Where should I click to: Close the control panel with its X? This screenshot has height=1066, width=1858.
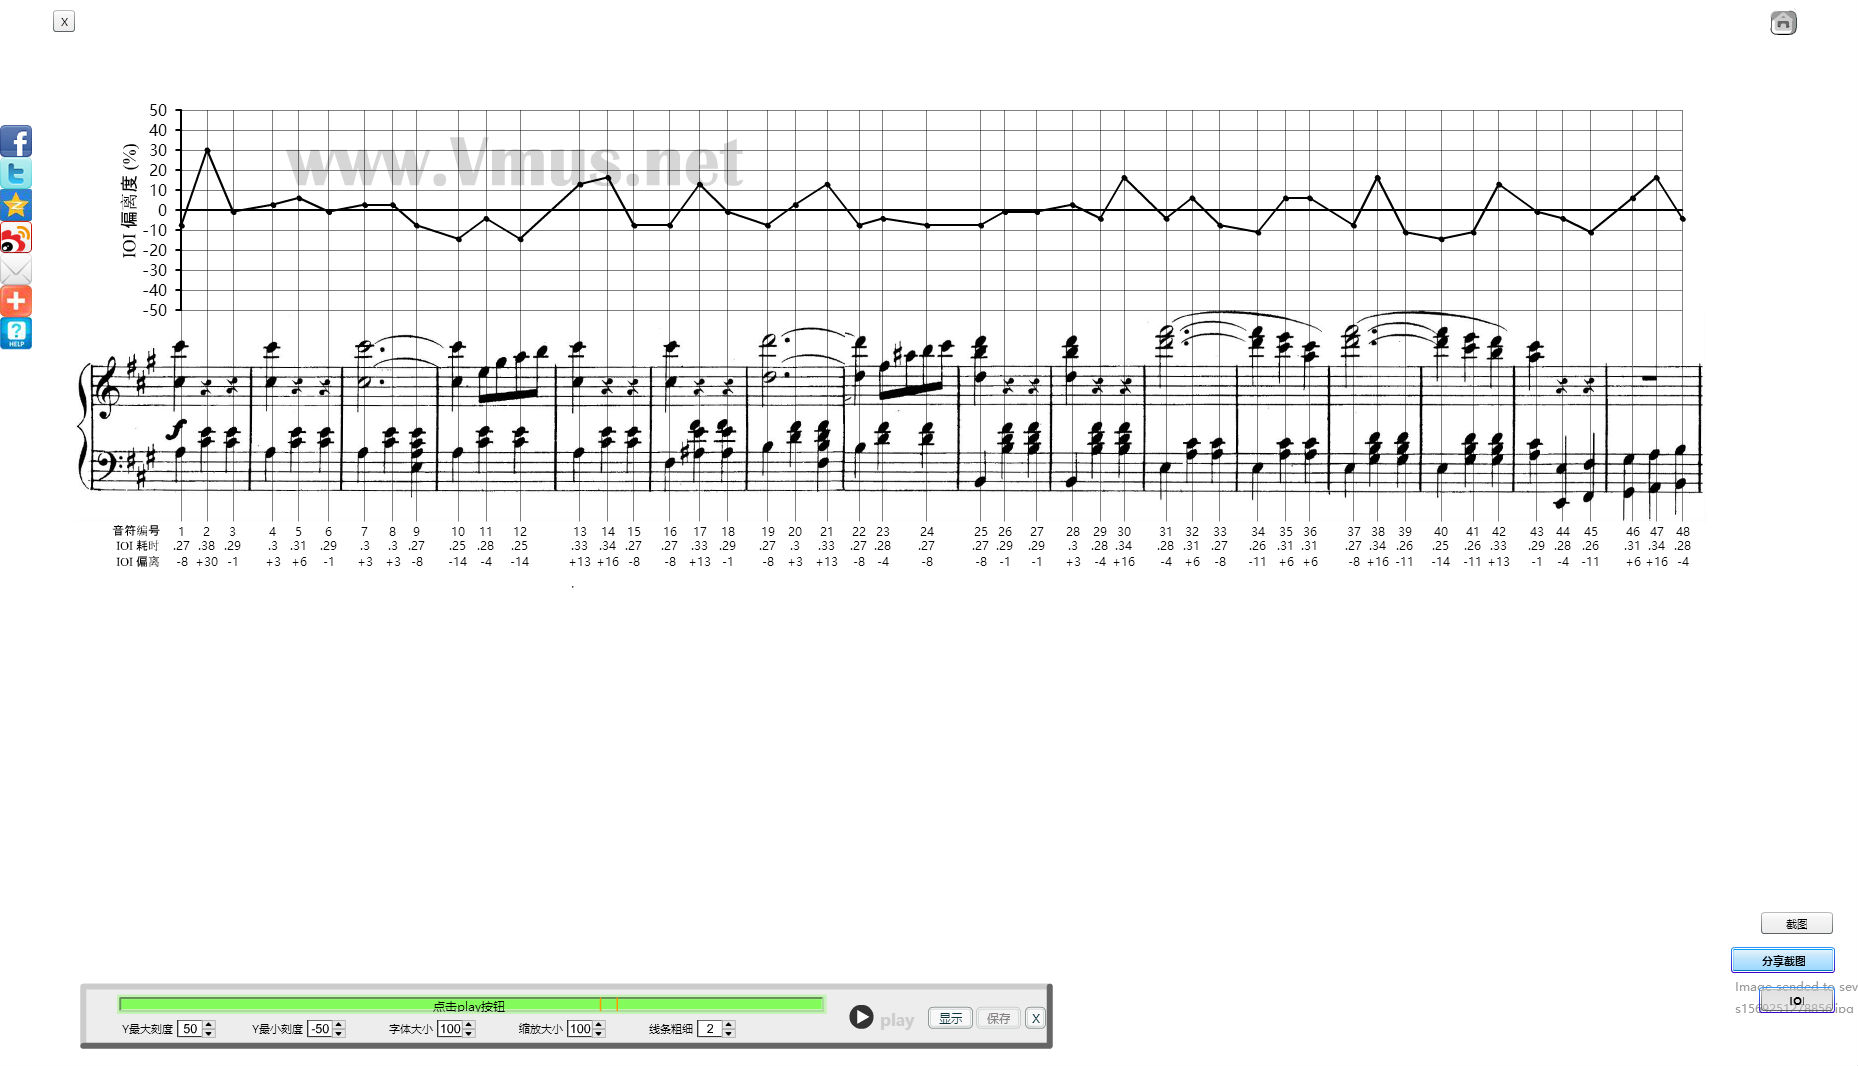pyautogui.click(x=1036, y=1018)
